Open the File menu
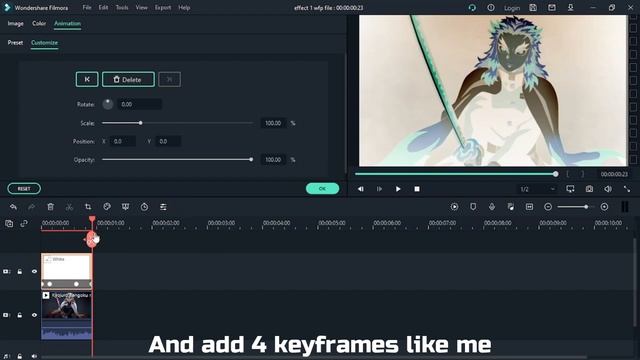The height and width of the screenshot is (360, 640). click(87, 7)
